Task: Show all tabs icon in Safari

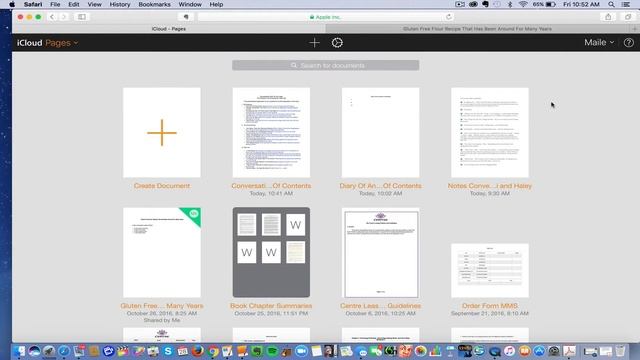Action: 628,17
